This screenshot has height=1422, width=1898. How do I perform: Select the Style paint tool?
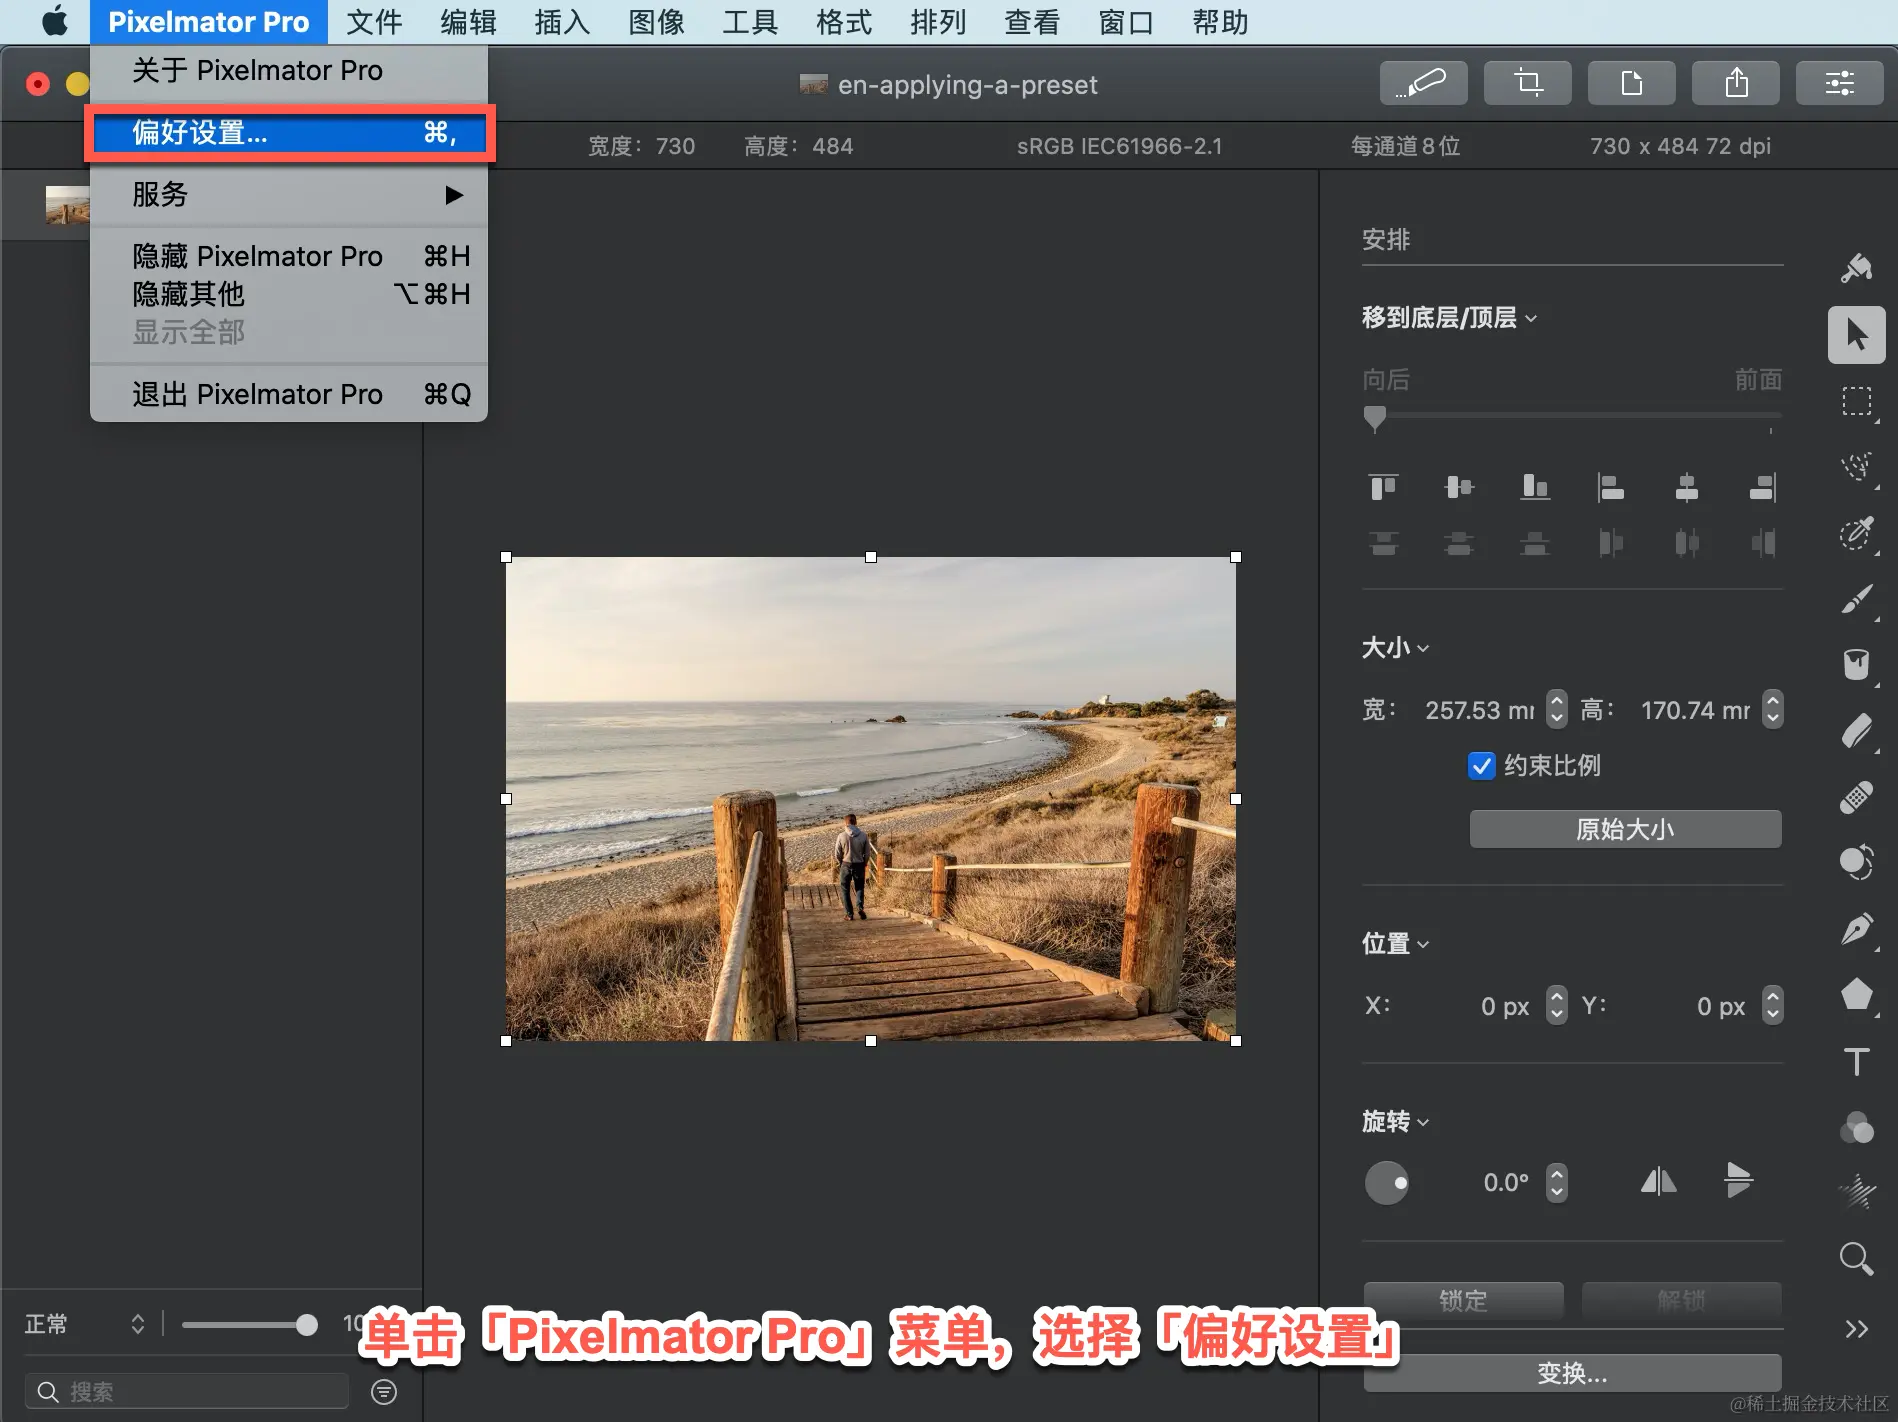click(1856, 268)
